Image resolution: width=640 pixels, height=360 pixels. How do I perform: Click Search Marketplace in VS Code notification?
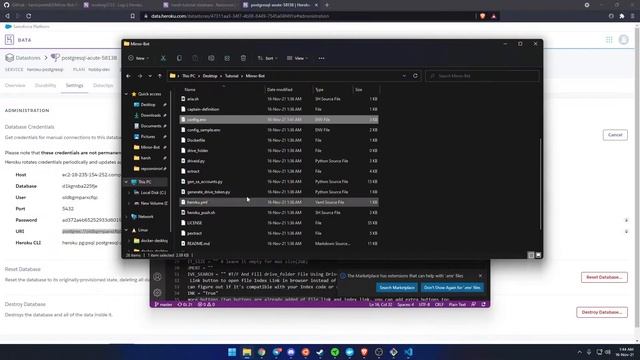tap(397, 288)
